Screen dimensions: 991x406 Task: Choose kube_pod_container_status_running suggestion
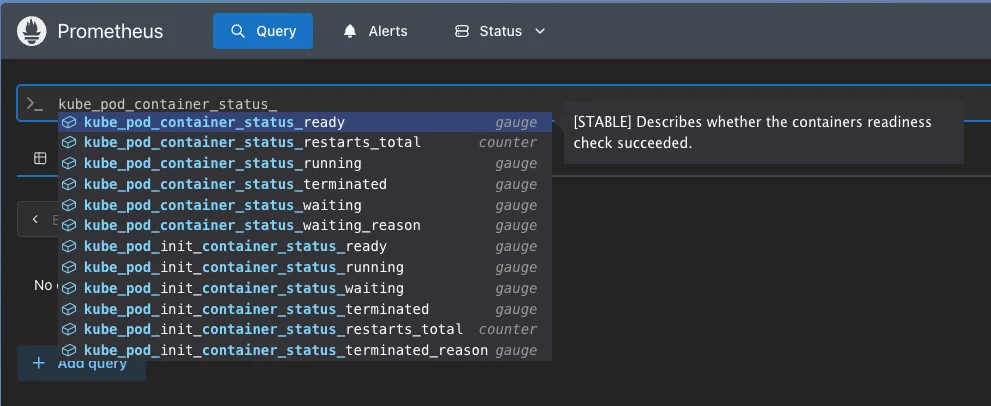[305, 163]
